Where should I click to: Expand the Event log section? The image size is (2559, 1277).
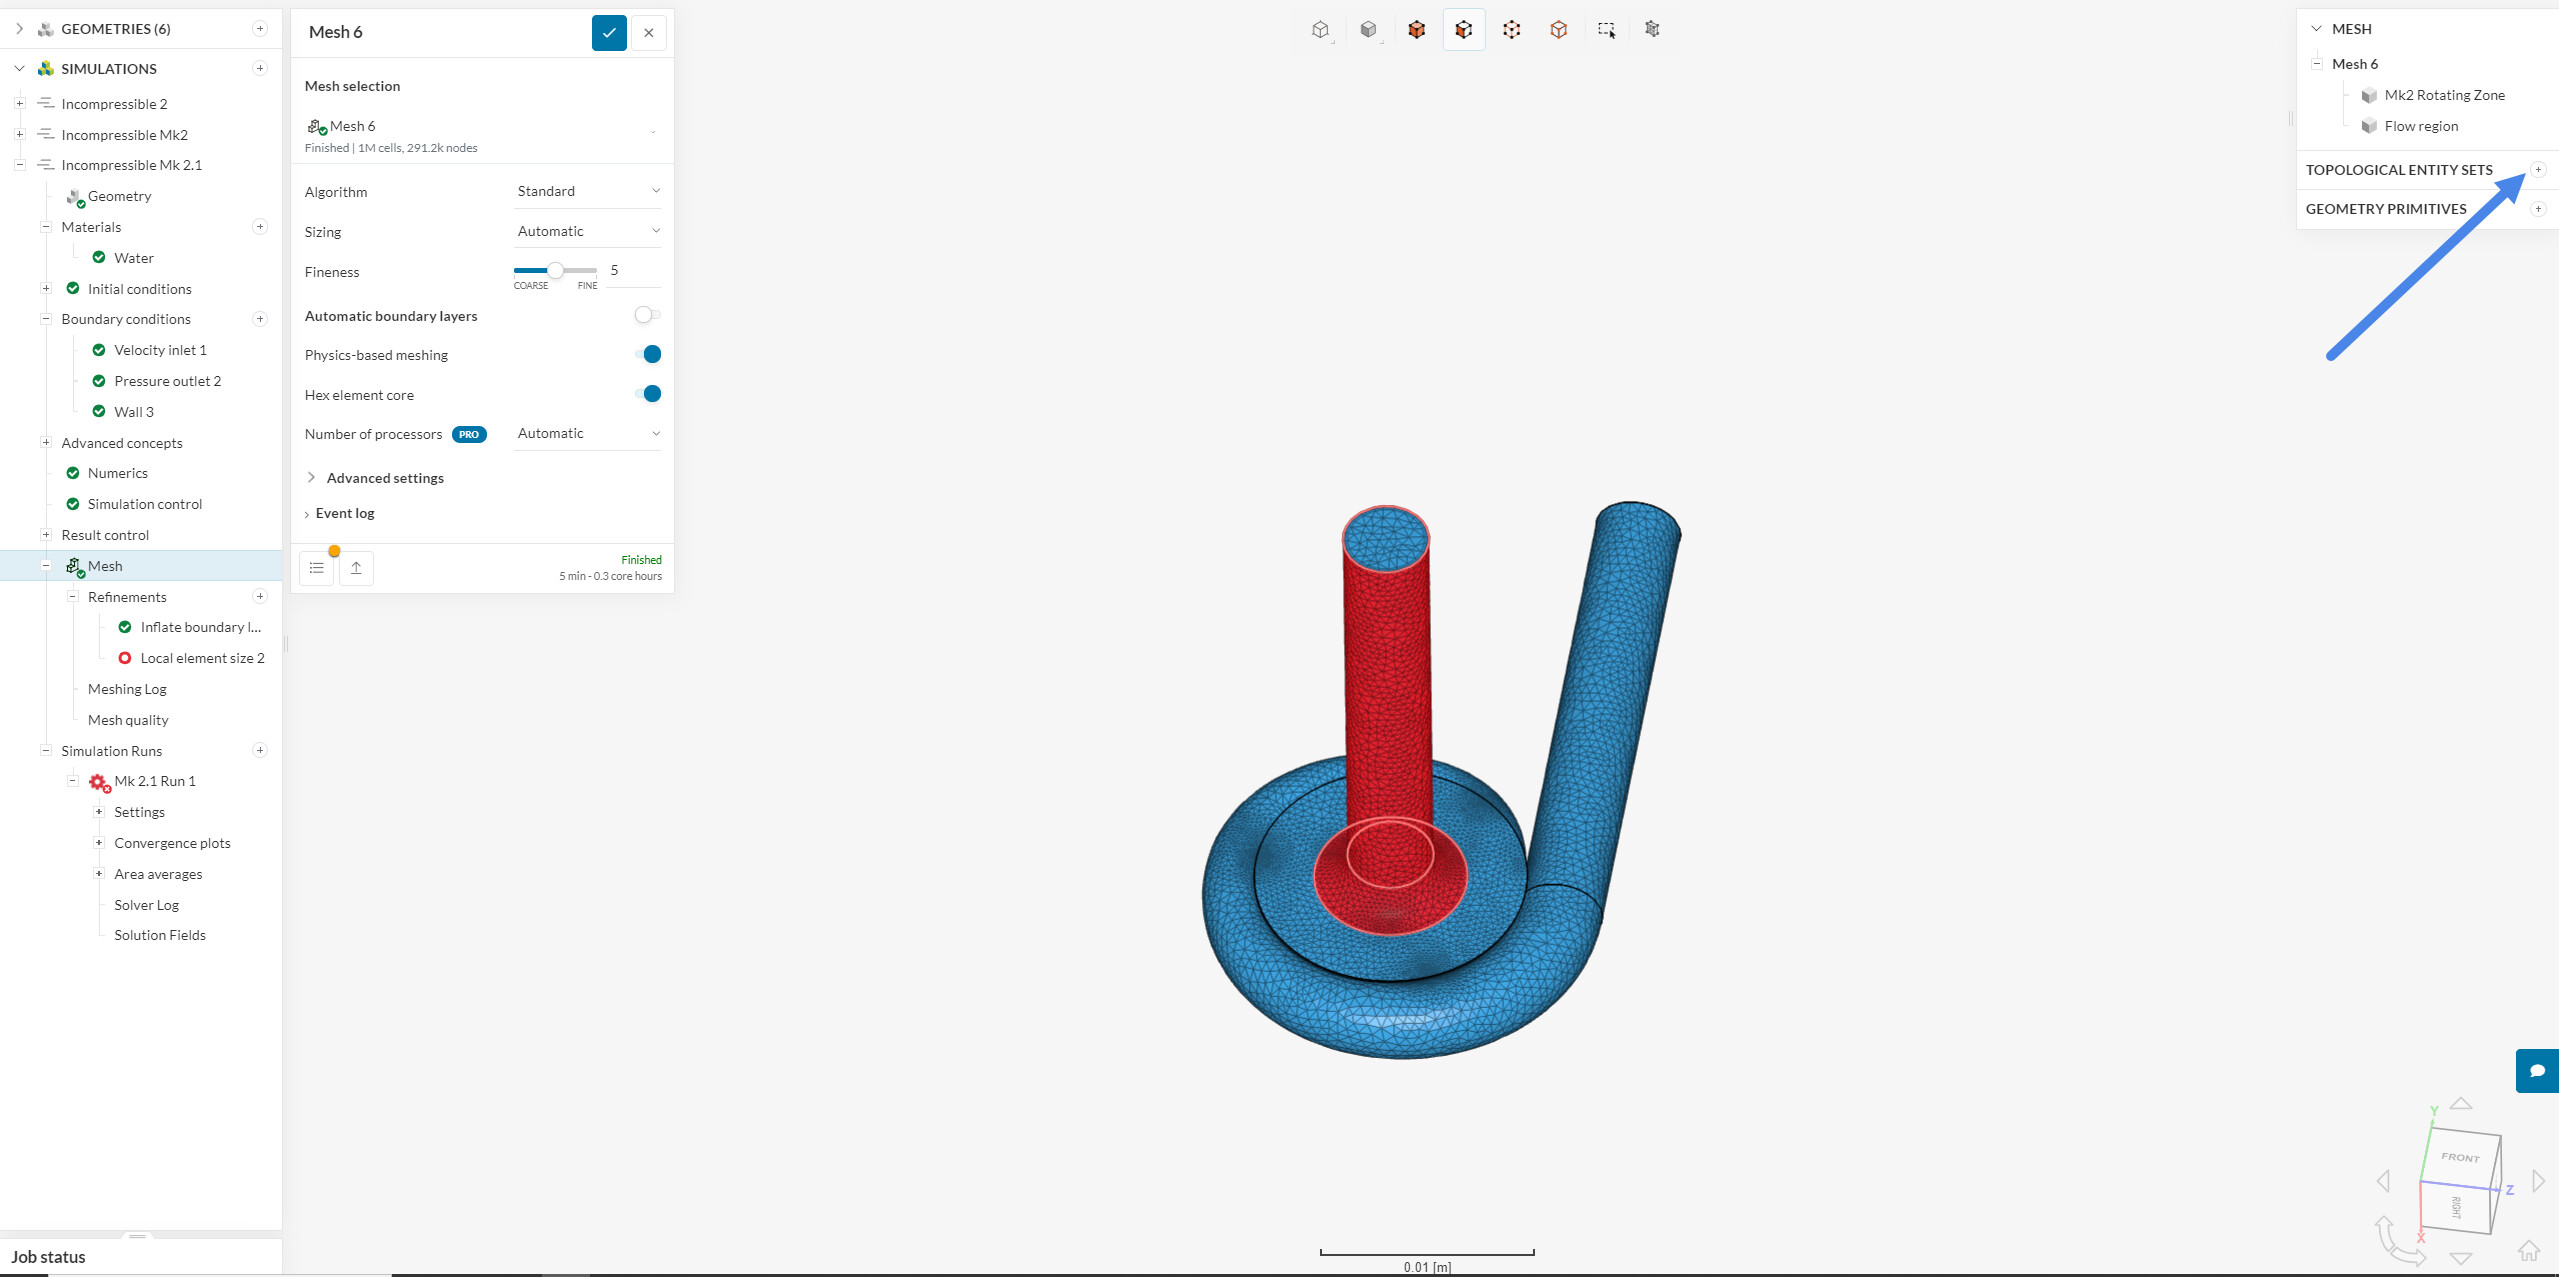coord(340,513)
